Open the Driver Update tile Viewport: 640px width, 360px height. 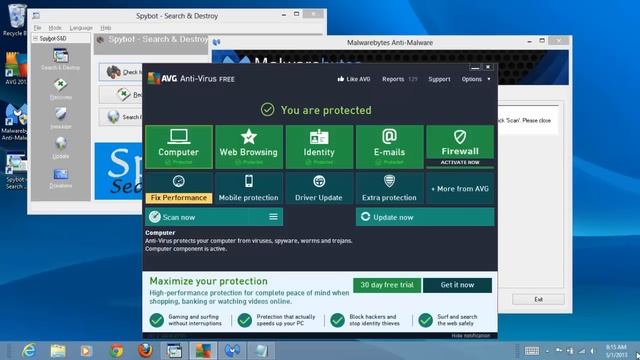point(319,188)
